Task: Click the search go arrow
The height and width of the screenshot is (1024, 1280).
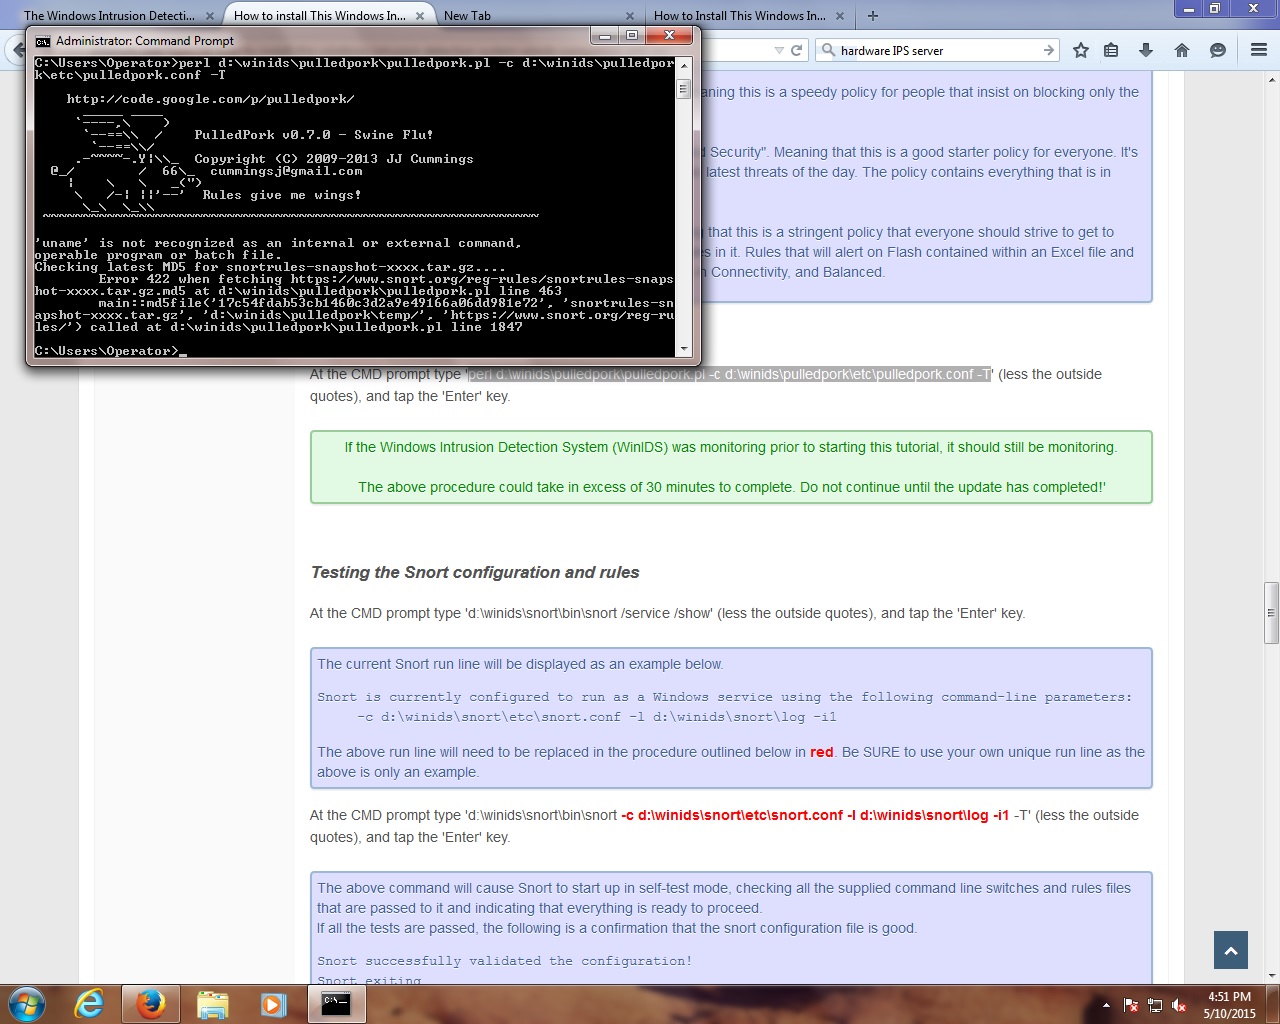Action: click(x=1048, y=50)
